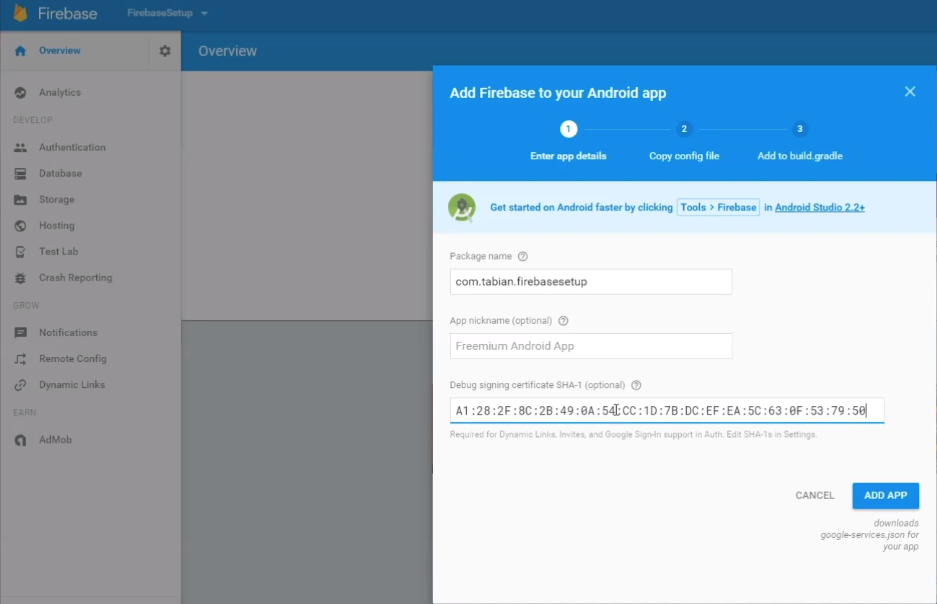This screenshot has height=604, width=937.
Task: Click the Analytics sidebar icon
Action: tap(20, 93)
